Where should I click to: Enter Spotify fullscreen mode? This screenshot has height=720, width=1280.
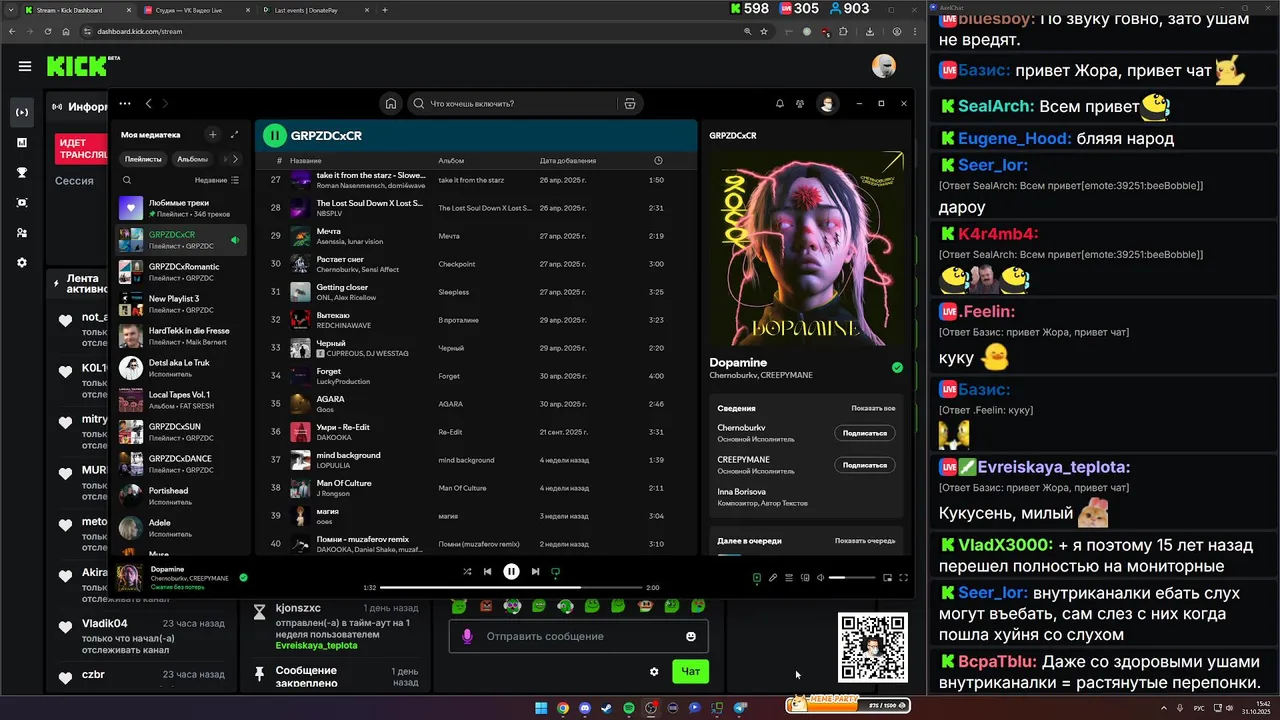(903, 577)
